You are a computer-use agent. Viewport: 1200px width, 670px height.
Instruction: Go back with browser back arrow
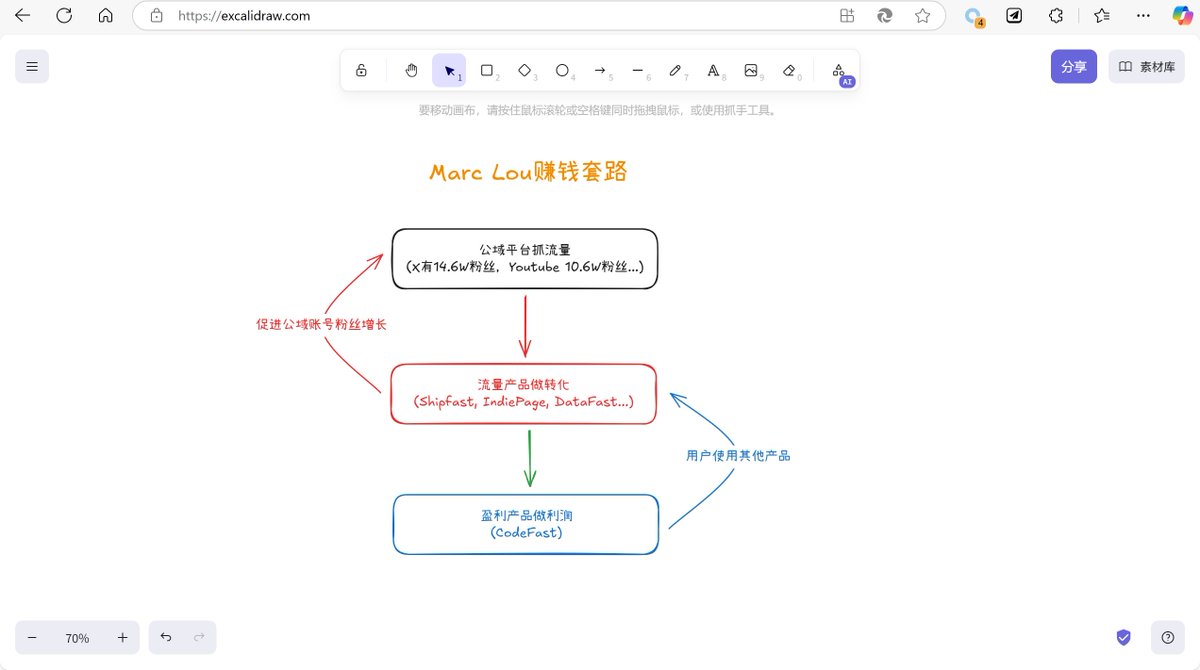[22, 15]
